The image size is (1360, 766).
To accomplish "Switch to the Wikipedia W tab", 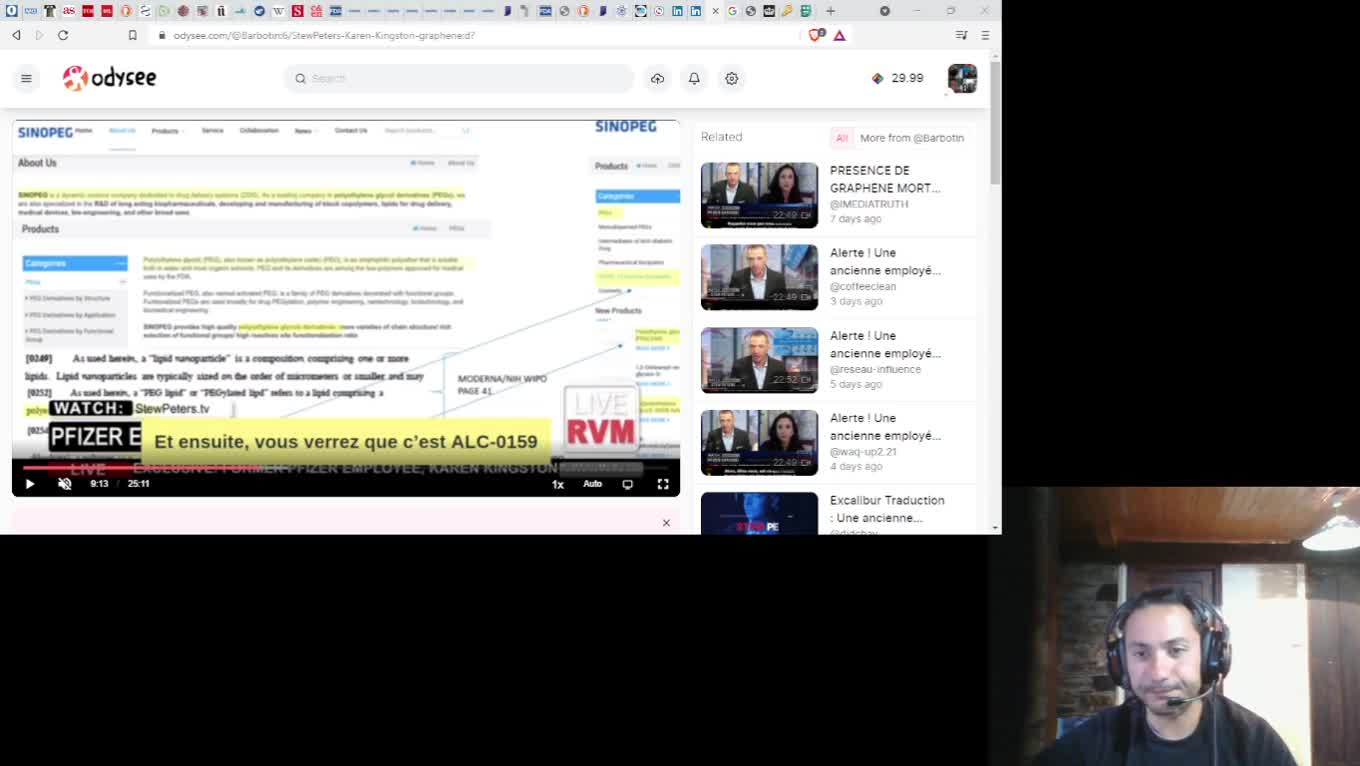I will [x=278, y=11].
